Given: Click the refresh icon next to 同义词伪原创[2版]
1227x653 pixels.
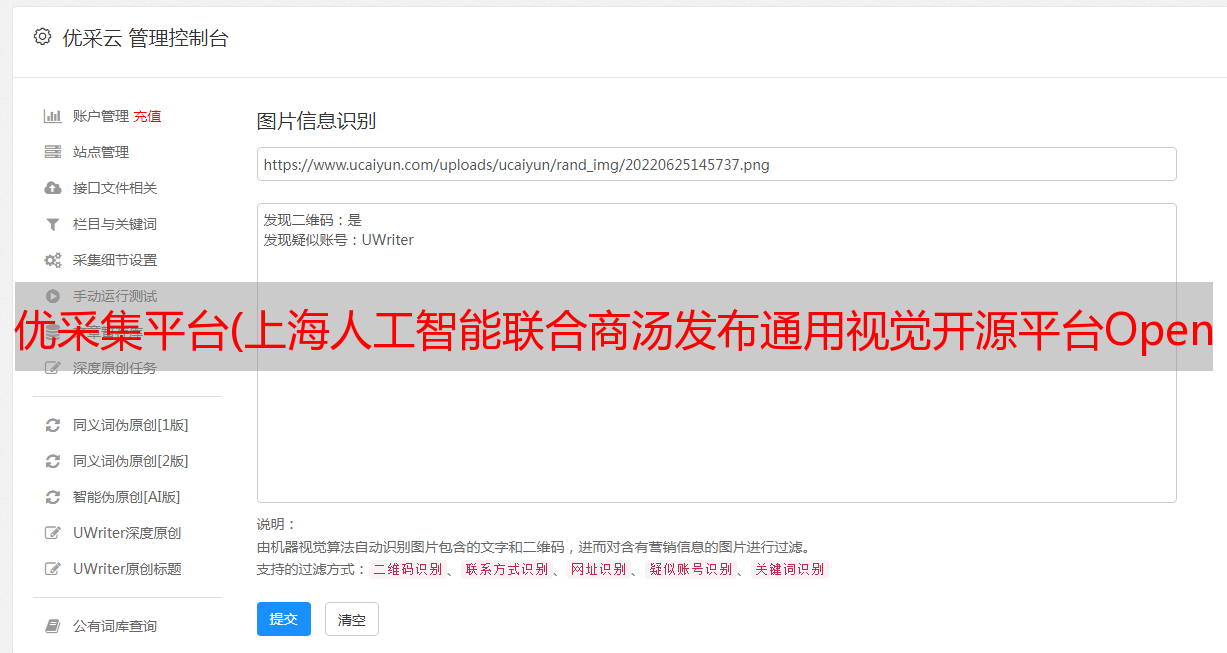Looking at the screenshot, I should point(53,461).
